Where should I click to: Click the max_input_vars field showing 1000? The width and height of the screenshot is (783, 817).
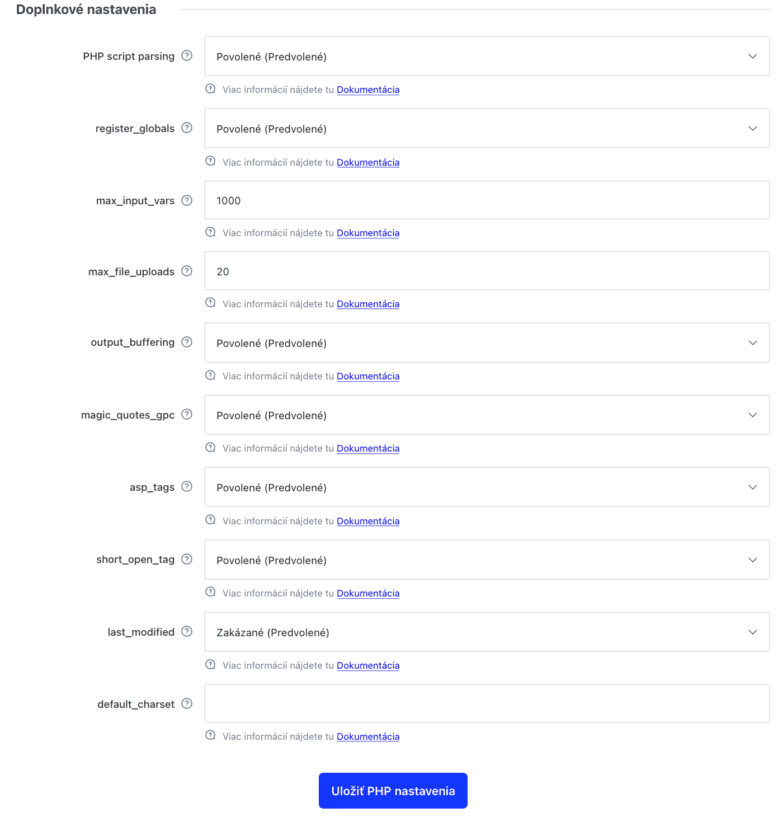point(487,200)
